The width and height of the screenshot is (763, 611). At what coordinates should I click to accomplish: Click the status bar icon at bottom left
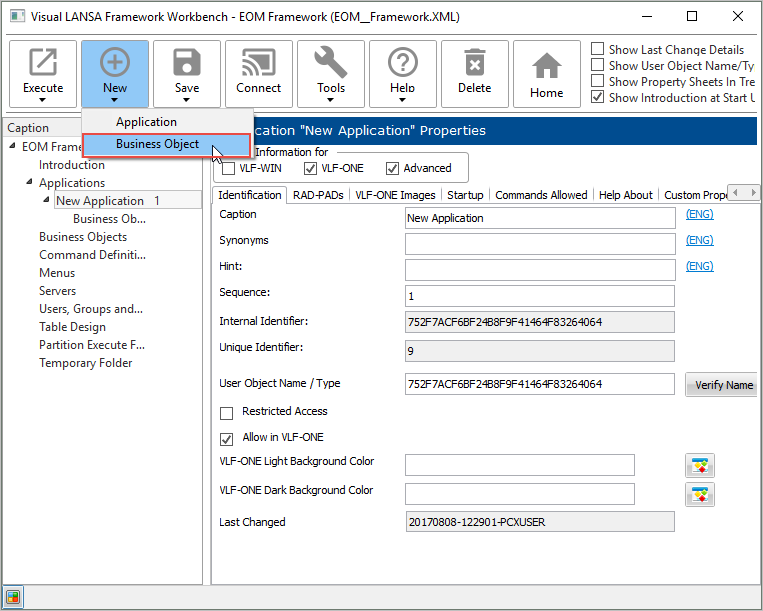(14, 598)
